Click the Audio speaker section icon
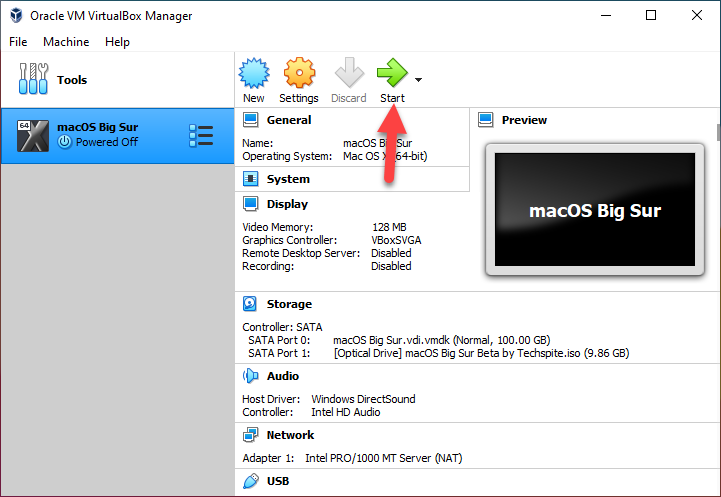Screen dimensions: 721x497 [x=251, y=376]
